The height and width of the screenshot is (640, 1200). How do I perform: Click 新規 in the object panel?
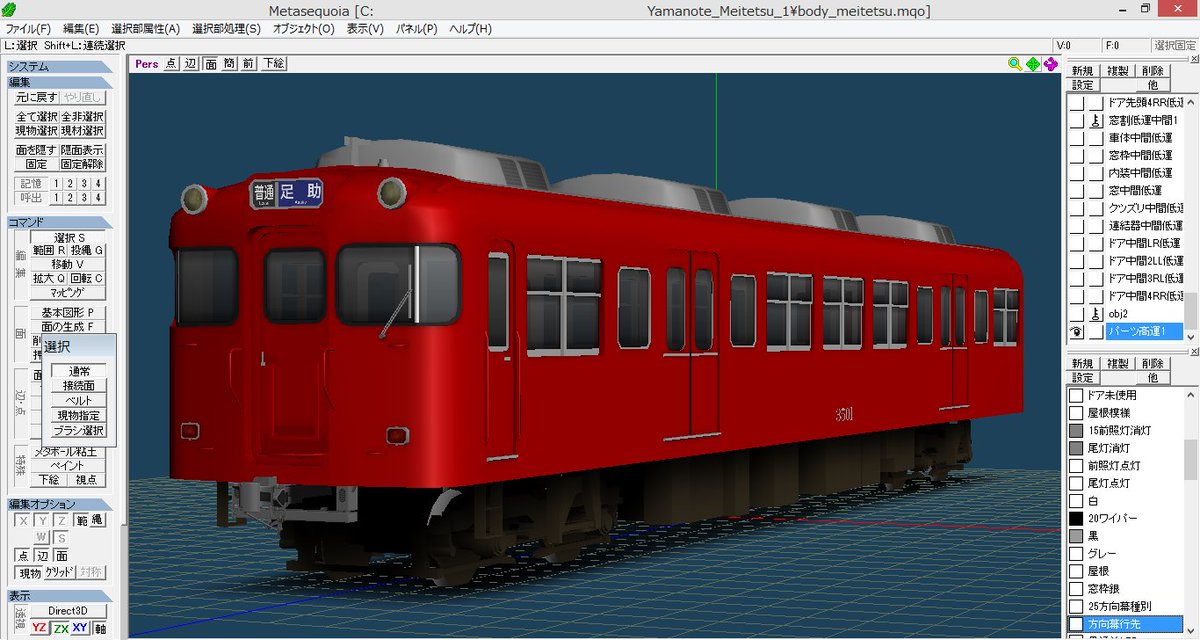click(x=1082, y=71)
